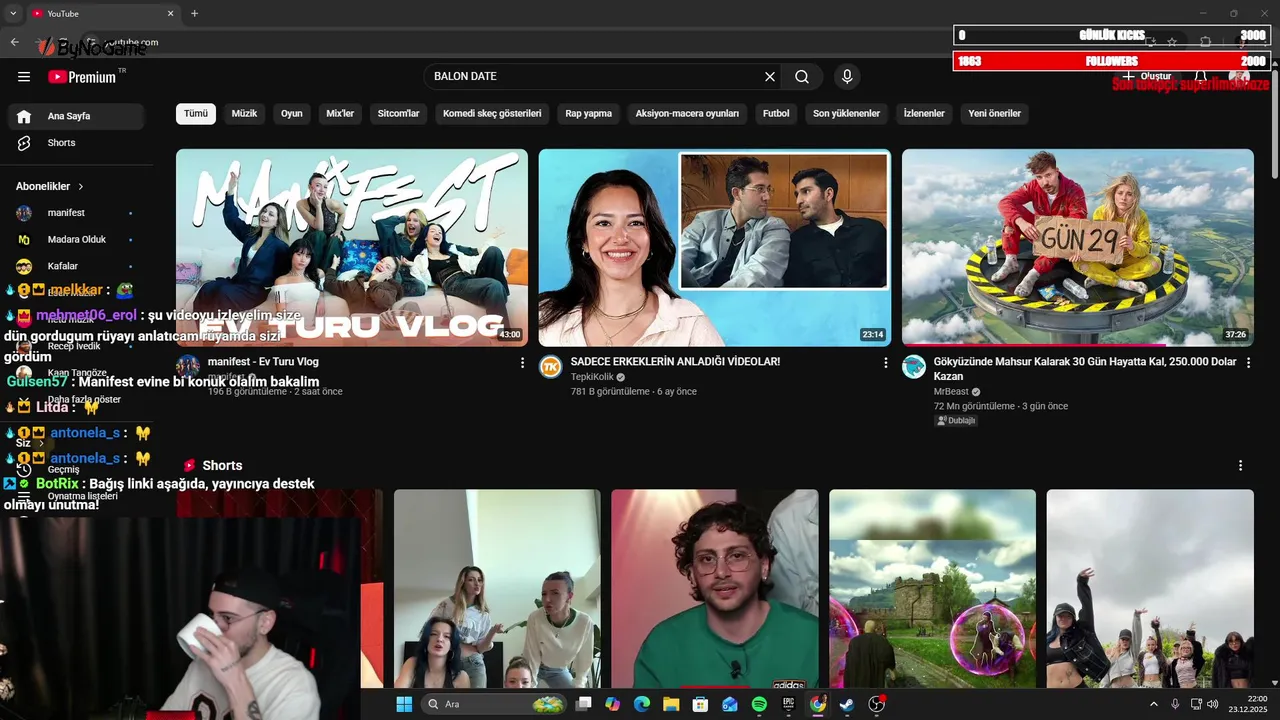Open the Ana Sayfa home icon in the sidebar

[x=24, y=116]
